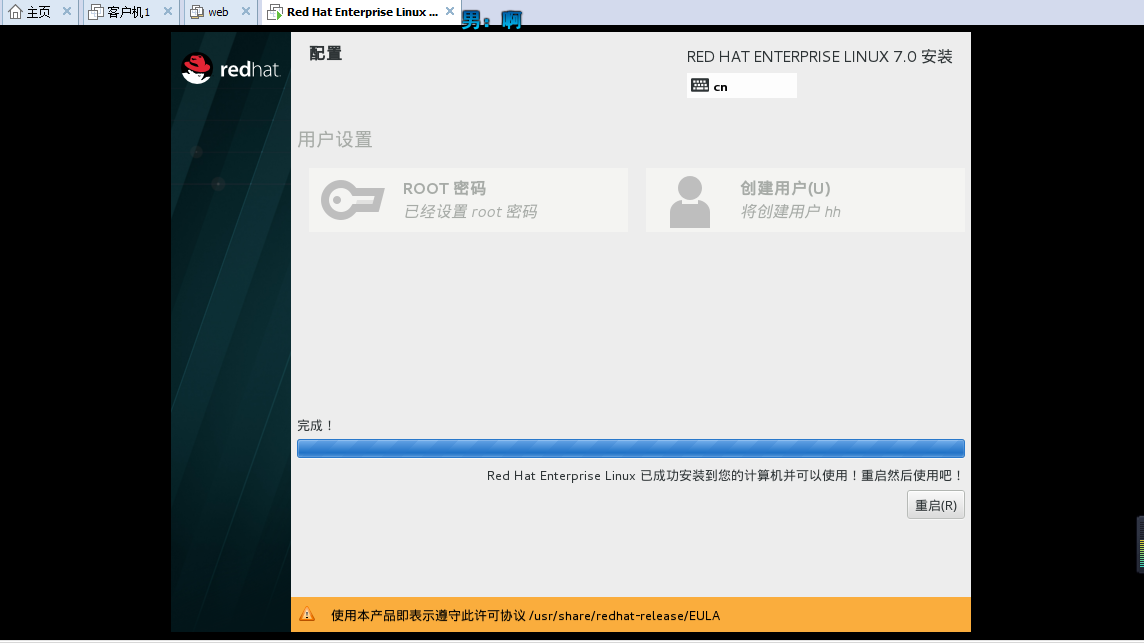Viewport: 1144px width, 643px height.
Task: Click the 用户设置 section heading
Action: click(x=335, y=139)
